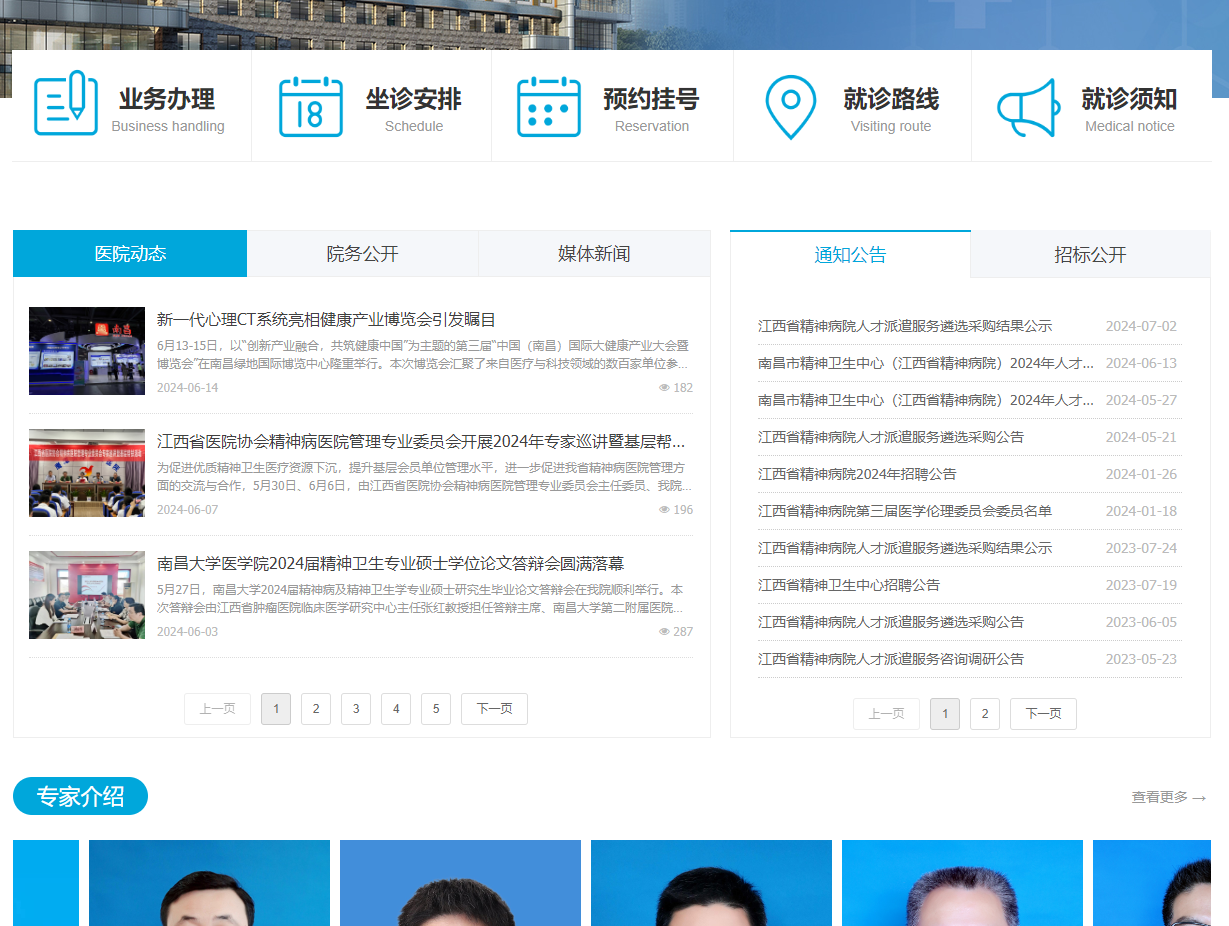Screen dimensions: 1229x926
Task: Click news date 2024-06-07
Action: point(187,510)
